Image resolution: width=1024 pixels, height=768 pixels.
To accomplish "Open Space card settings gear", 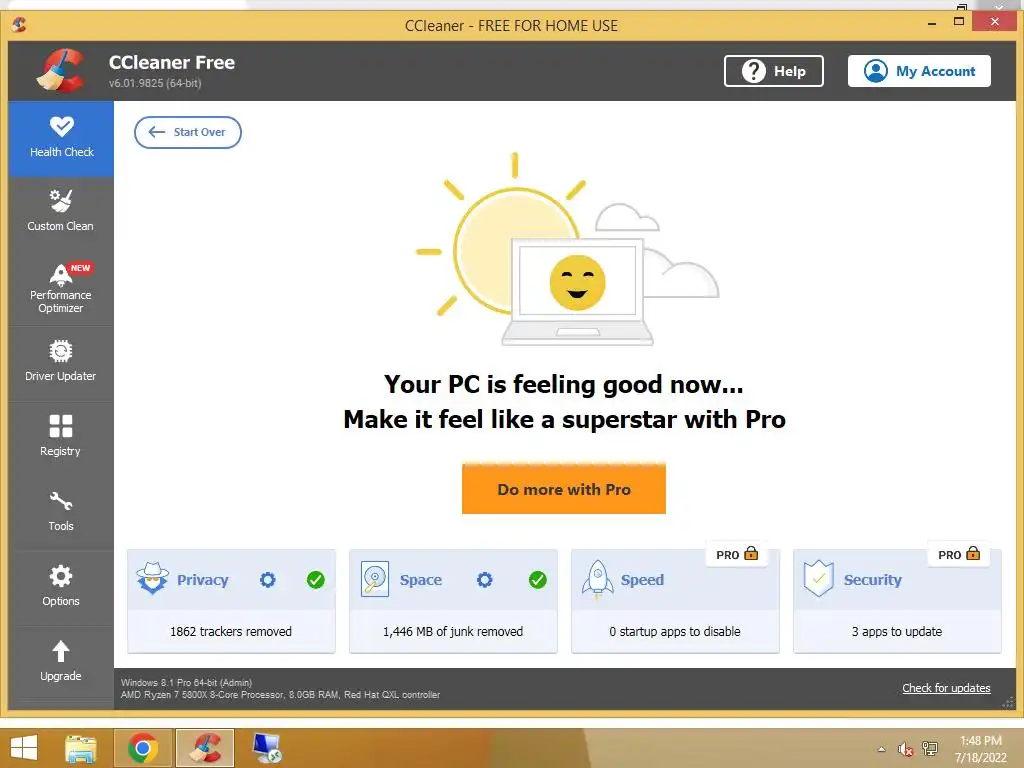I will 485,580.
